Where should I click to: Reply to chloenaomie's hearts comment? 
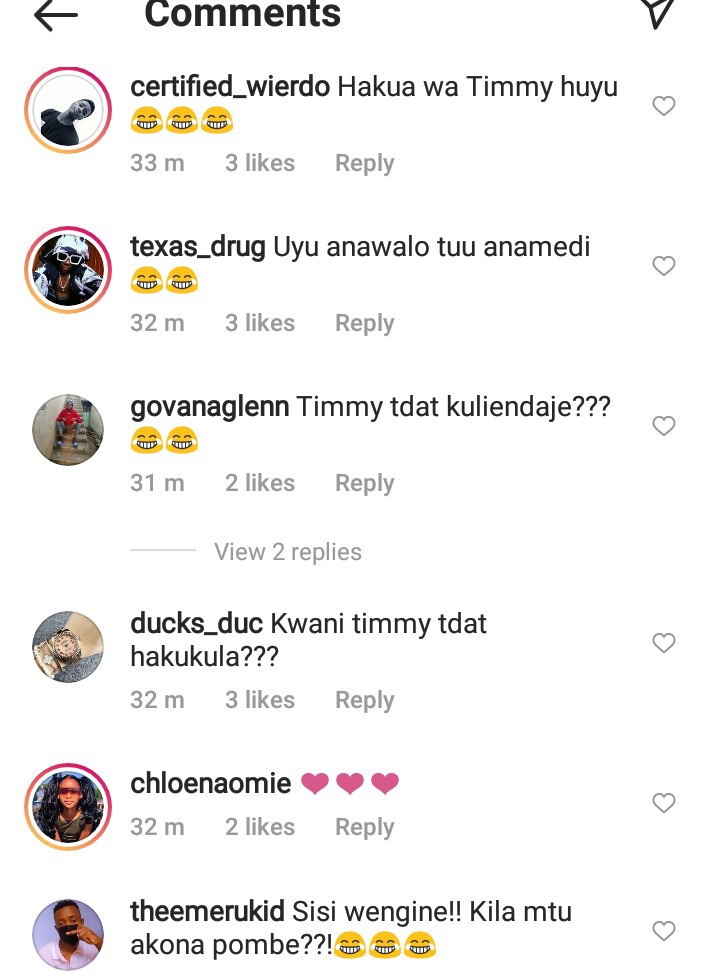(x=365, y=827)
